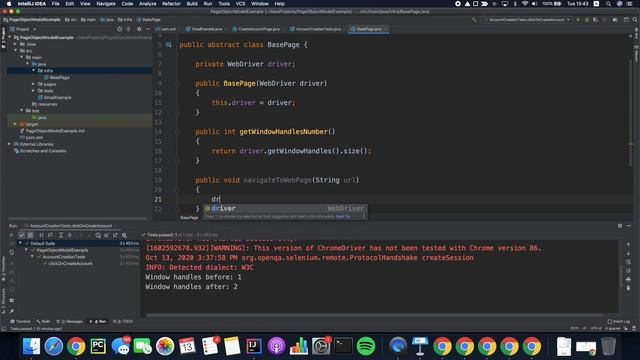Toggle show ignored tests button
Screen dimensions: 640x360
pyautogui.click(x=31, y=235)
